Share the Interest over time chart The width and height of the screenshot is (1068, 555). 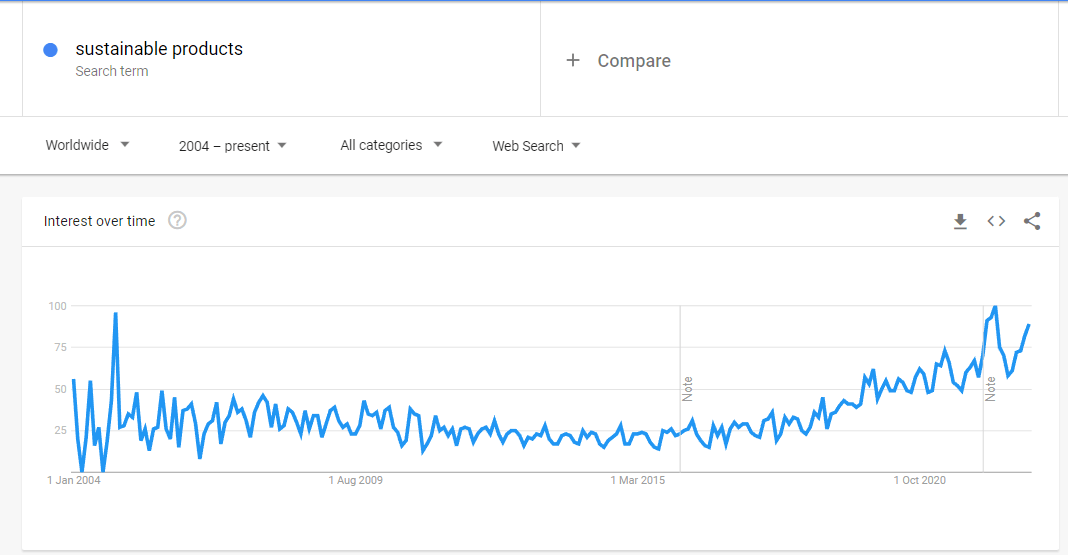(x=1032, y=221)
